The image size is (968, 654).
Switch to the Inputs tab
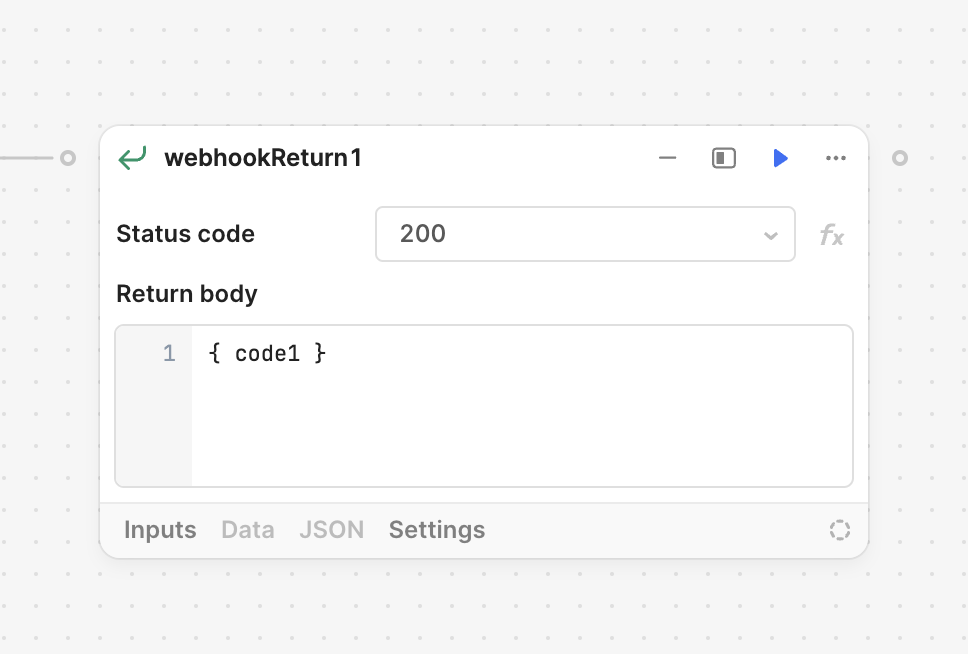(x=160, y=530)
